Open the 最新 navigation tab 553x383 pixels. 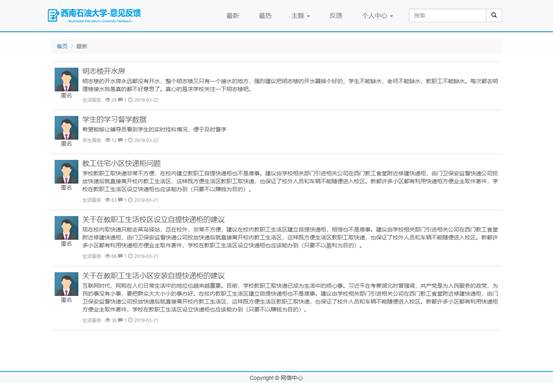(232, 16)
